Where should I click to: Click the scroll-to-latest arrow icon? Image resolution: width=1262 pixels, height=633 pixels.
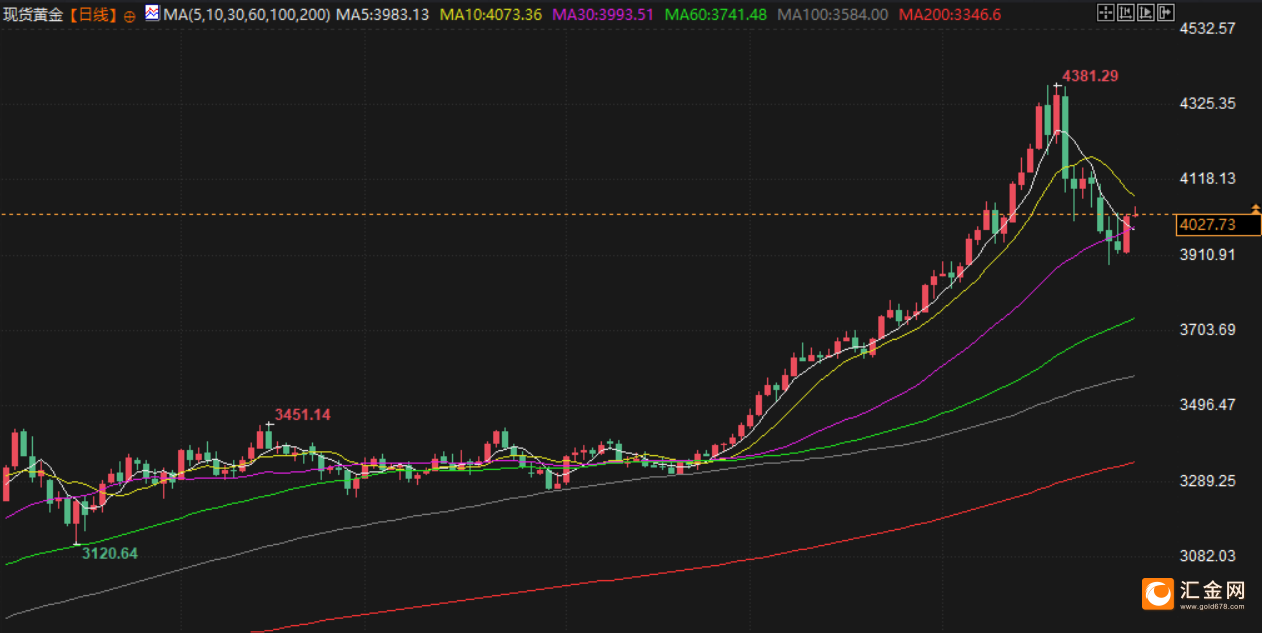coord(1164,13)
